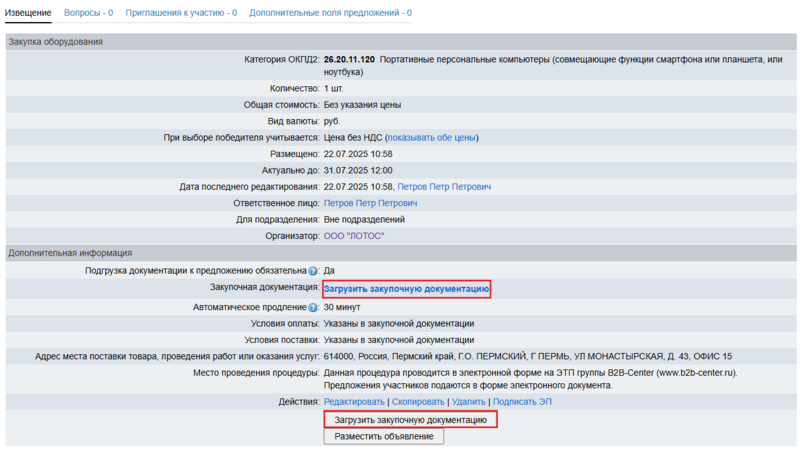Screen dimensions: 800x452
Task: Click Скопировать action link
Action: (x=418, y=402)
